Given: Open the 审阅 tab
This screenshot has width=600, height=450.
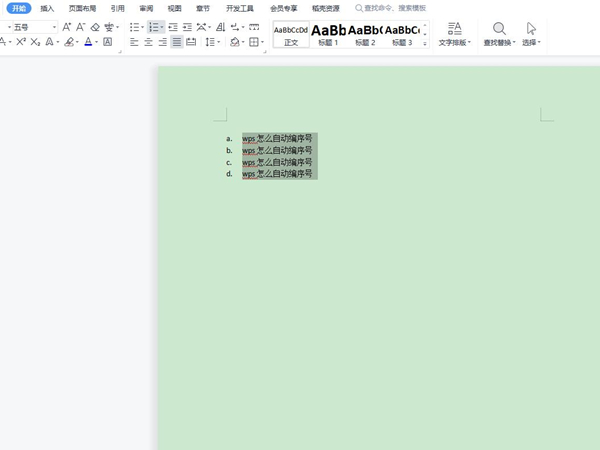Looking at the screenshot, I should pyautogui.click(x=146, y=8).
